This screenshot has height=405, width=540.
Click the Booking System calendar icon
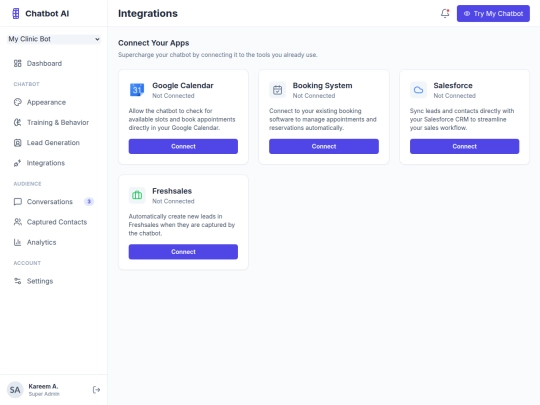[277, 90]
